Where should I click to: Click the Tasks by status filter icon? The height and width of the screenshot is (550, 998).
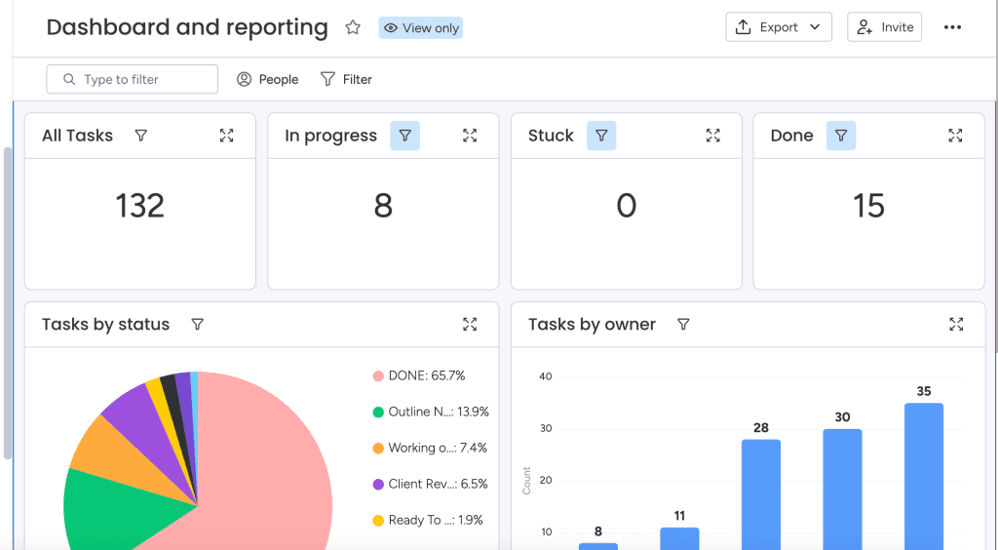tap(197, 325)
